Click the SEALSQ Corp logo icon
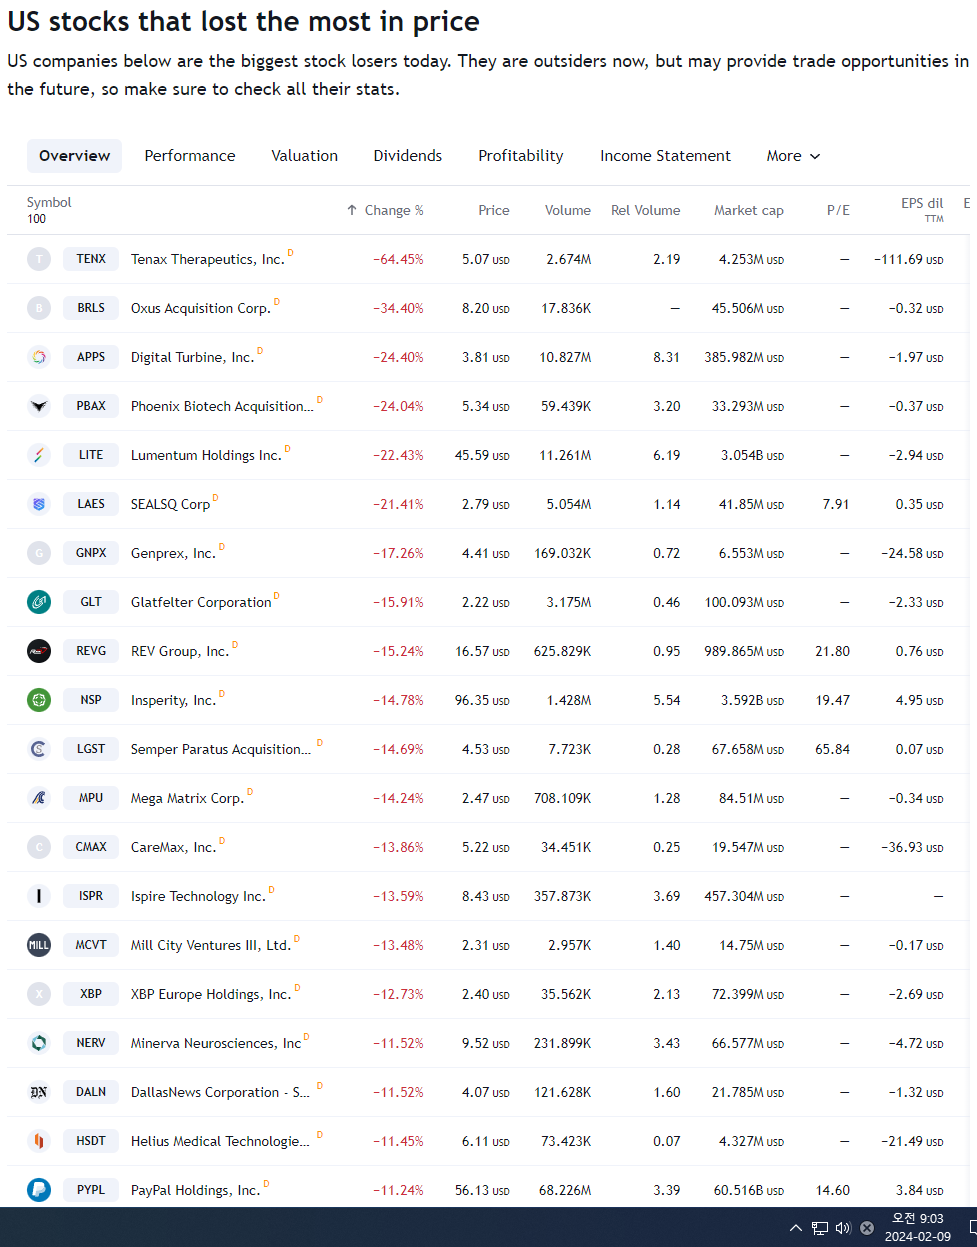The image size is (977, 1247). click(x=39, y=504)
